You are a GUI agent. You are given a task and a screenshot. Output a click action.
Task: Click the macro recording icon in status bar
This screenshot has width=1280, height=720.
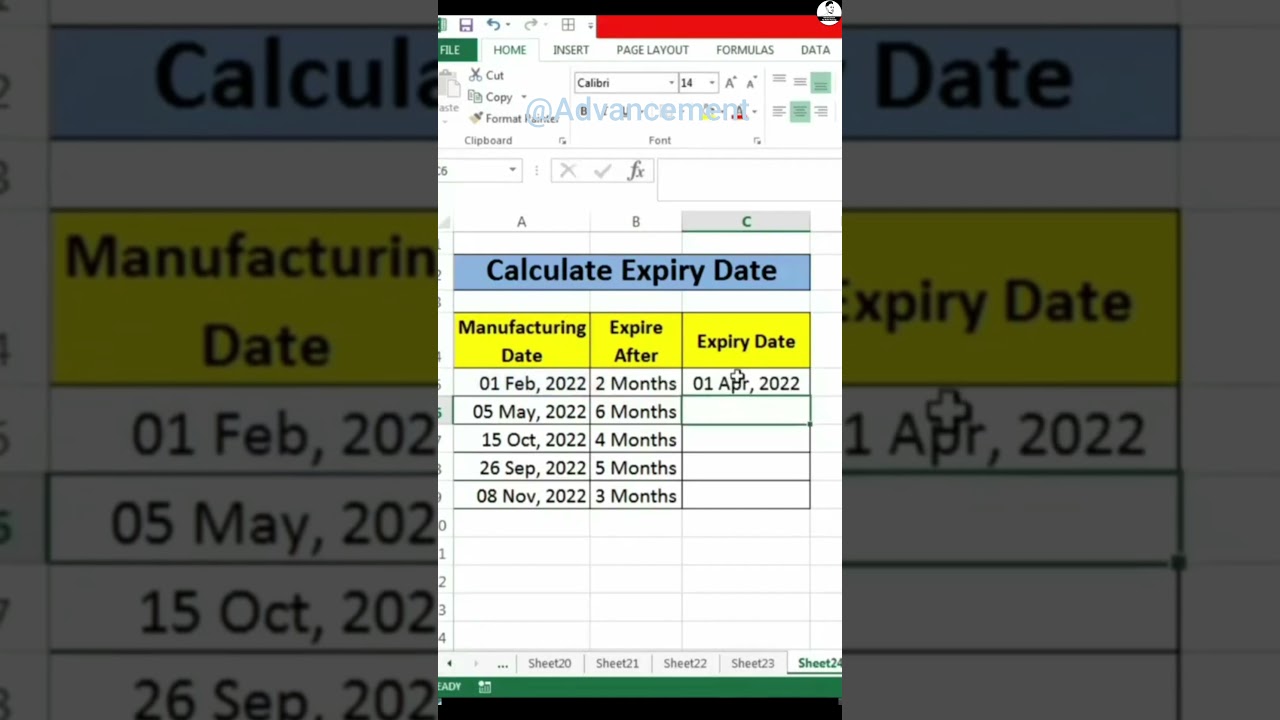point(485,686)
